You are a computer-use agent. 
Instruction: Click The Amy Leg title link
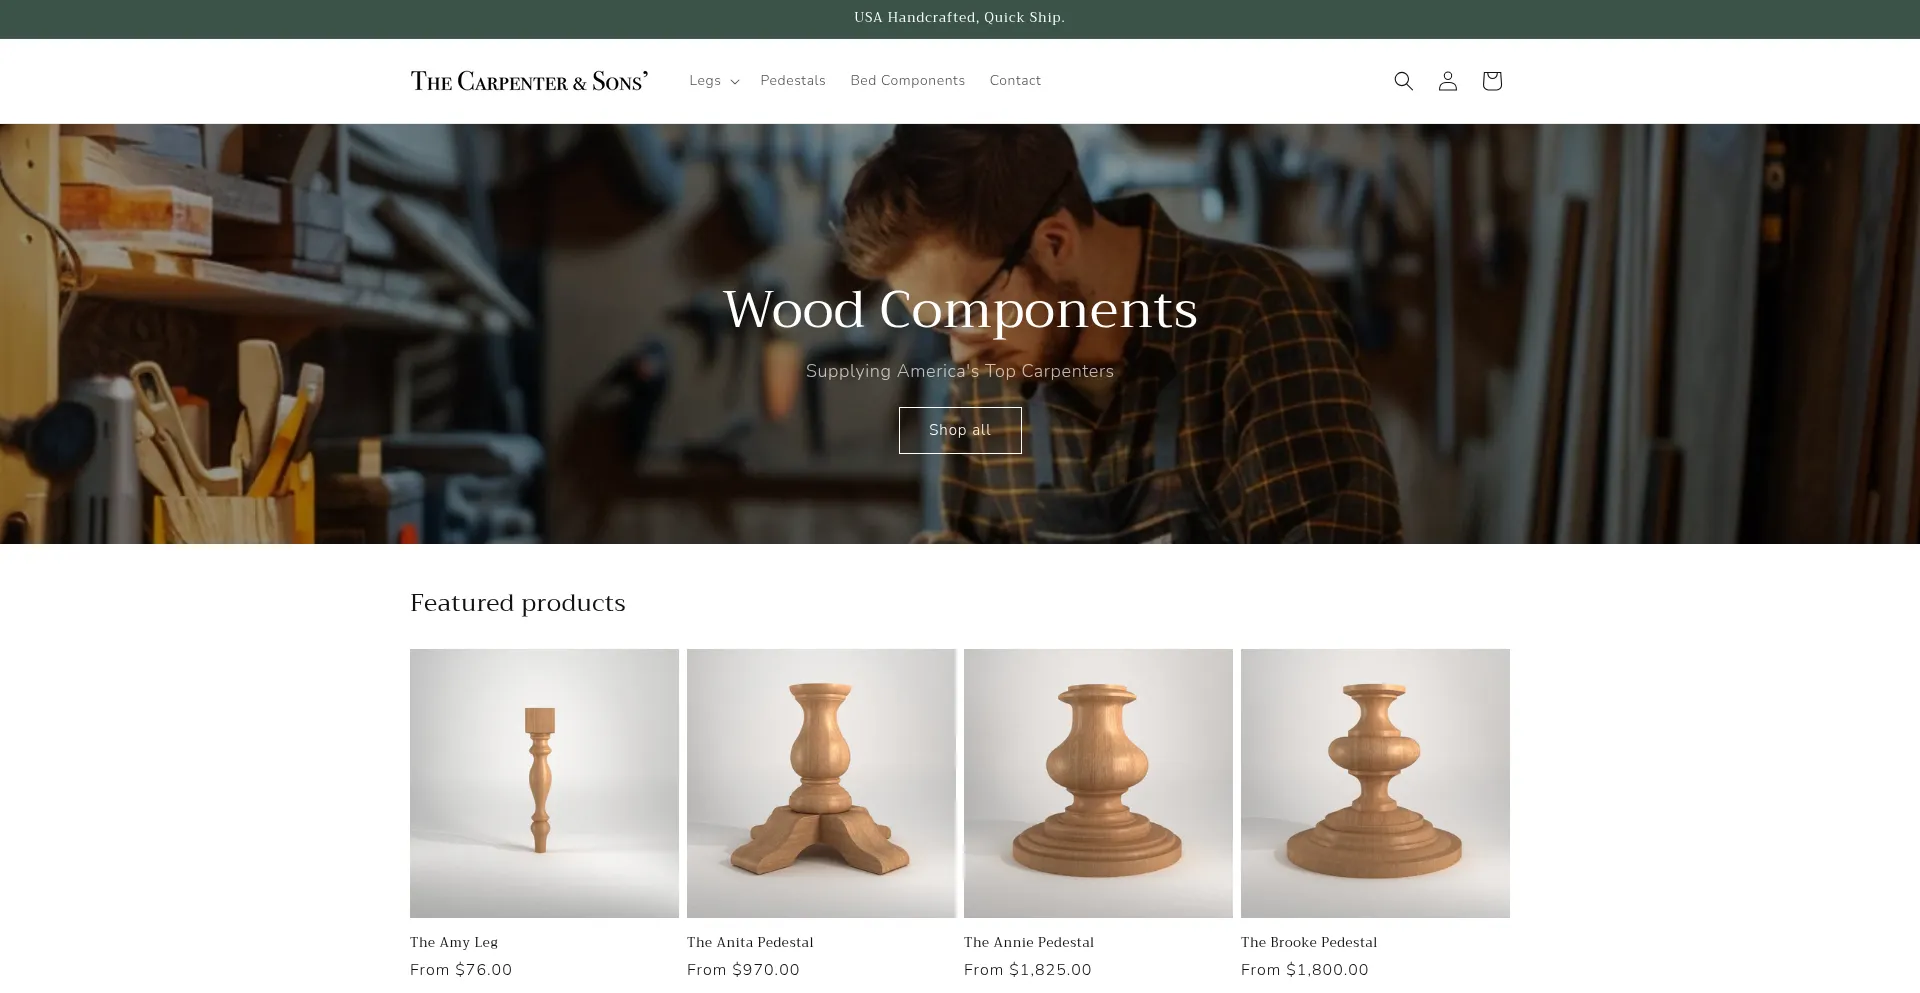pos(454,942)
